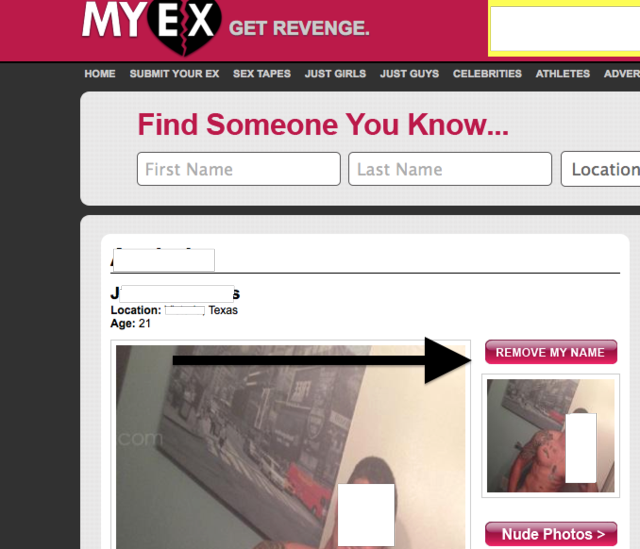Viewport: 640px width, 549px height.
Task: Click the pink button below the thumbnail
Action: (551, 533)
